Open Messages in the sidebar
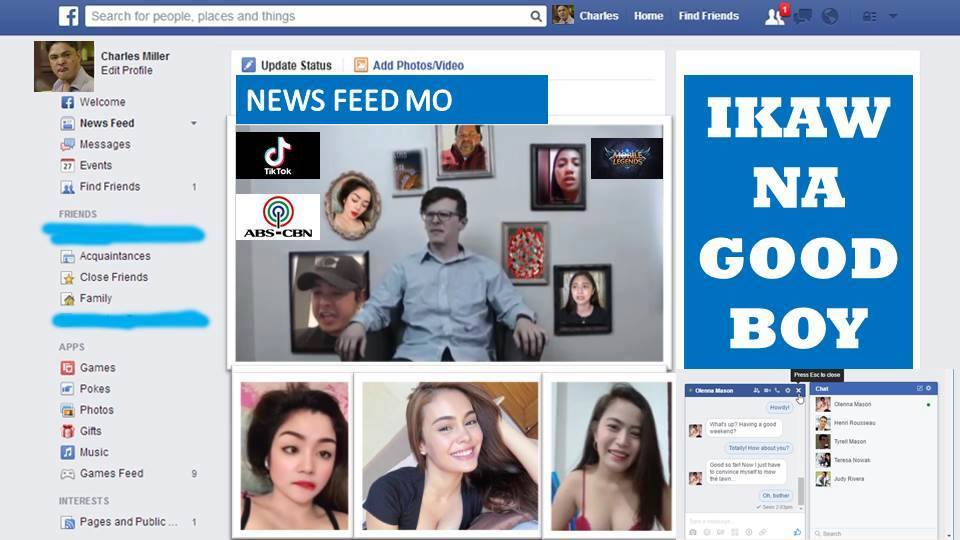This screenshot has width=960, height=540. point(105,144)
